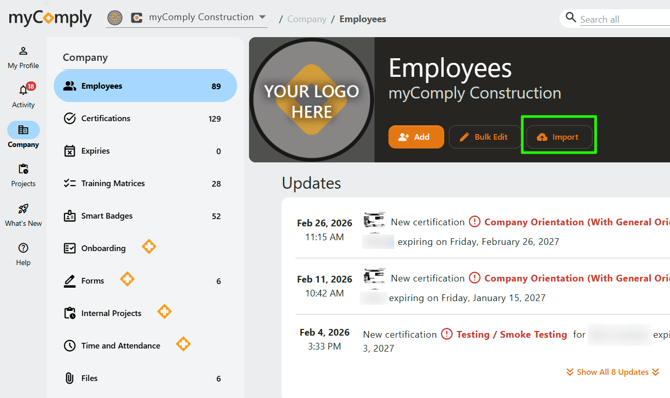The height and width of the screenshot is (398, 670).
Task: Open the My Profile icon
Action: (x=23, y=51)
